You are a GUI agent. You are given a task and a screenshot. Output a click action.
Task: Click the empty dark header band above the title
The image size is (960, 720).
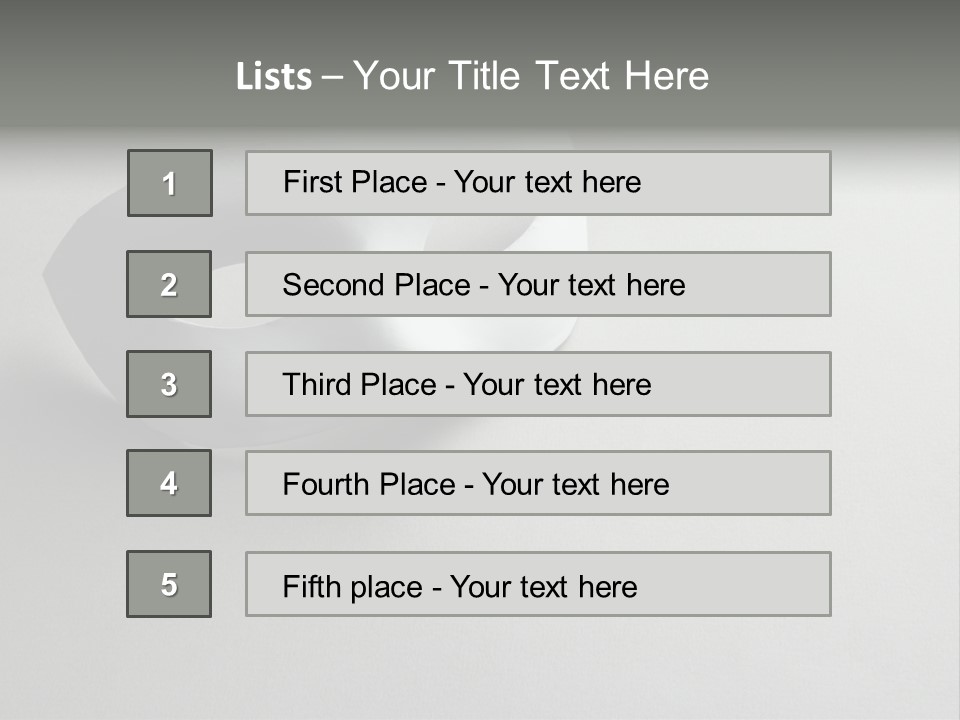pyautogui.click(x=480, y=22)
